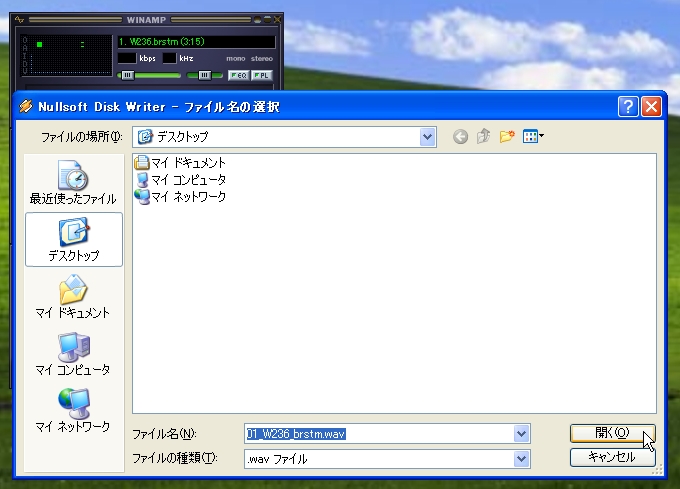Create a new folder
The image size is (680, 489).
[x=507, y=137]
